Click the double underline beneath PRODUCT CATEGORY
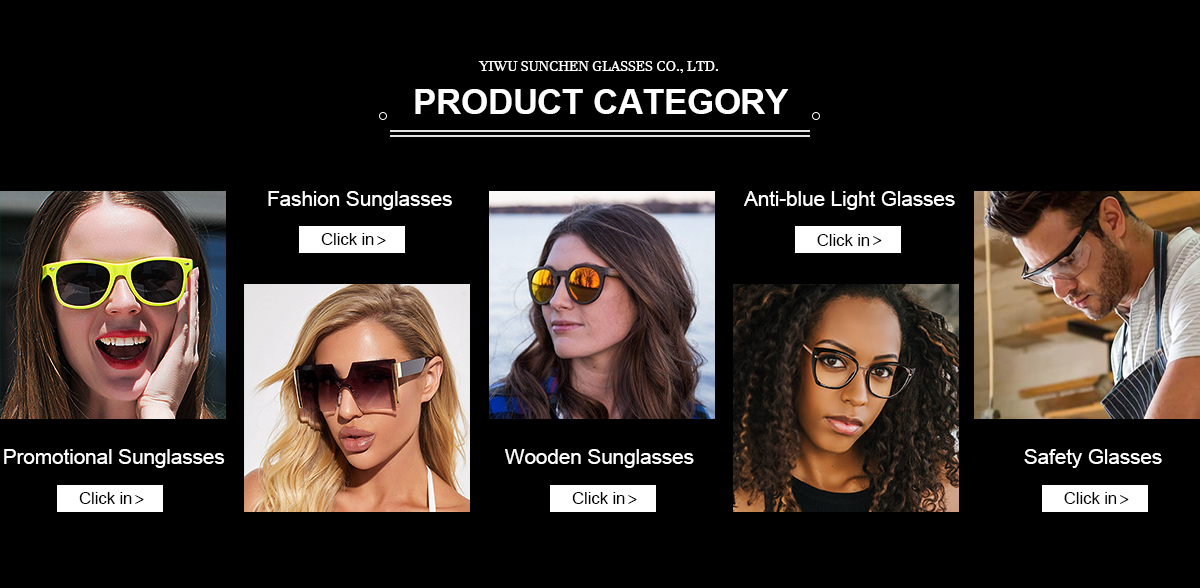The height and width of the screenshot is (588, 1200). point(600,132)
